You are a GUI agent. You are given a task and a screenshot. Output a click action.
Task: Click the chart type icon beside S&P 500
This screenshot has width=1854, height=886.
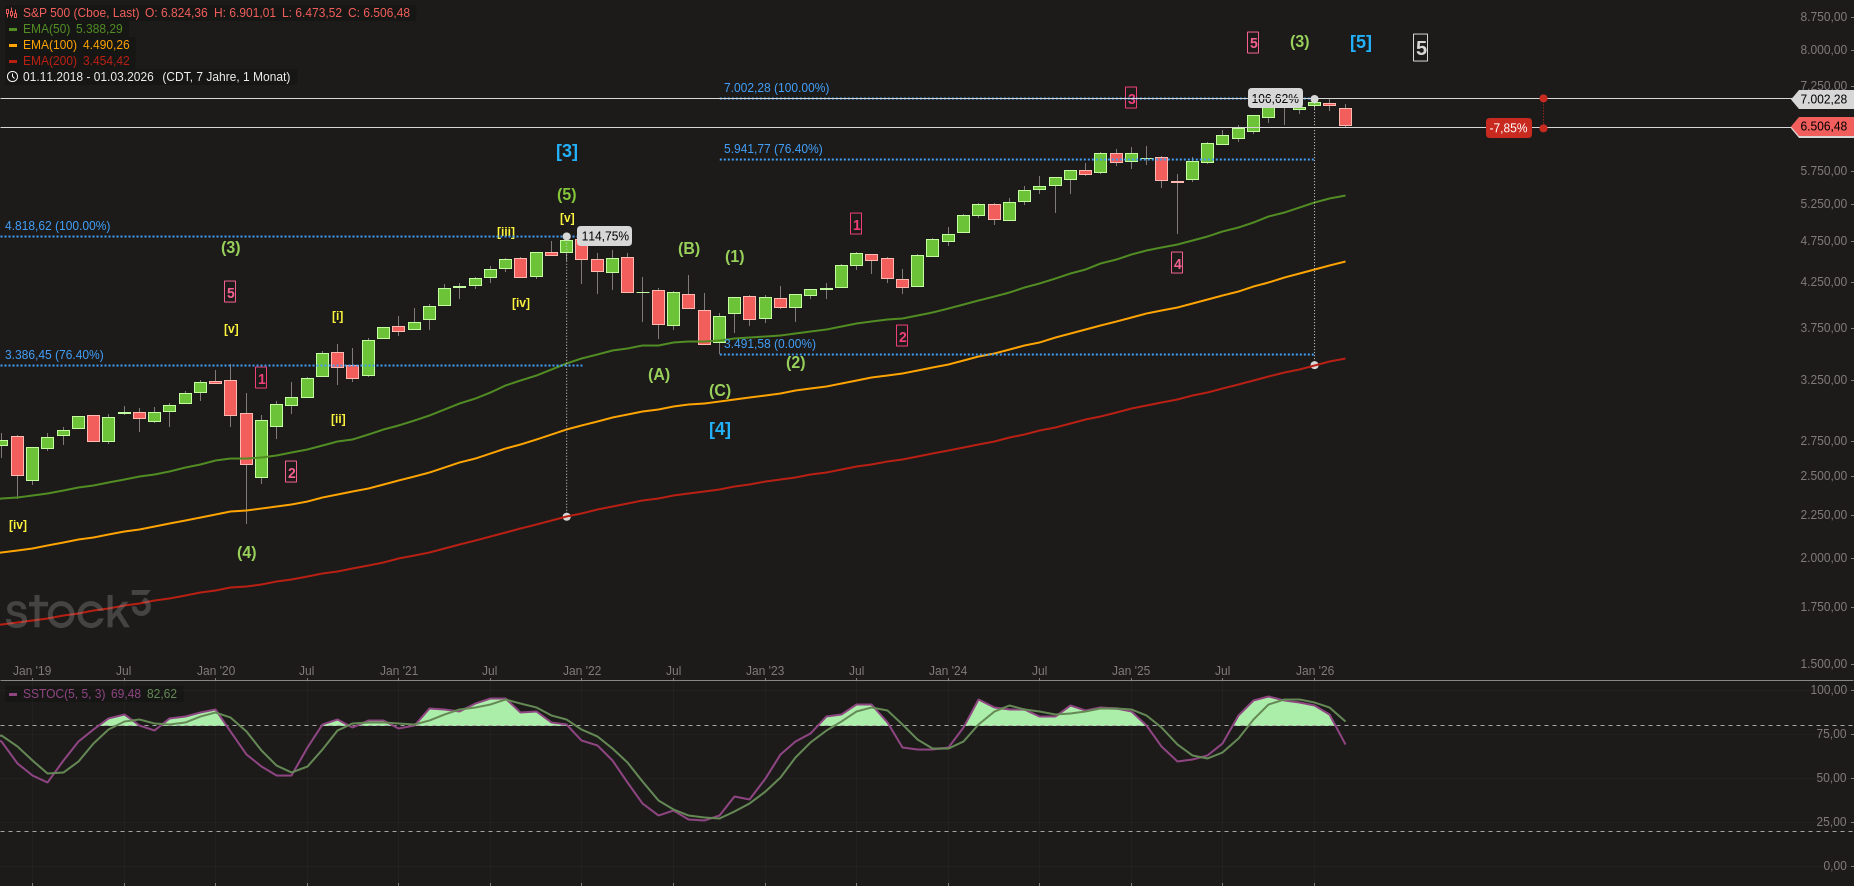point(12,13)
